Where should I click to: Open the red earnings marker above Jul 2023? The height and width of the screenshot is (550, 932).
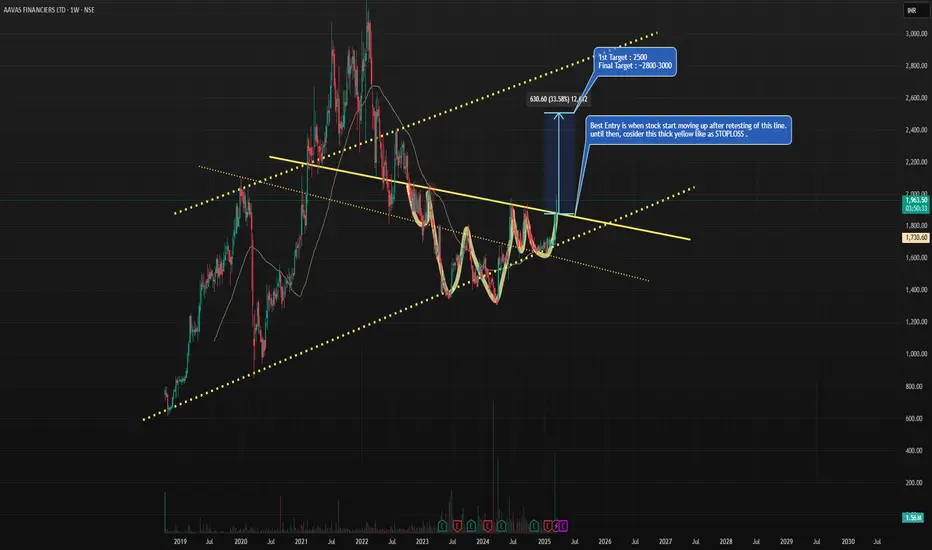(457, 526)
